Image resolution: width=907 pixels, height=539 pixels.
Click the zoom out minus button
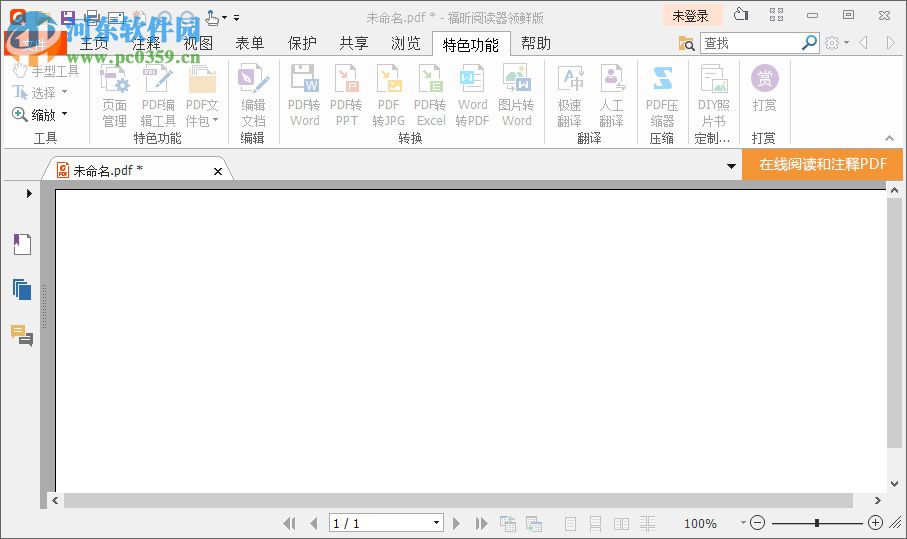(757, 523)
